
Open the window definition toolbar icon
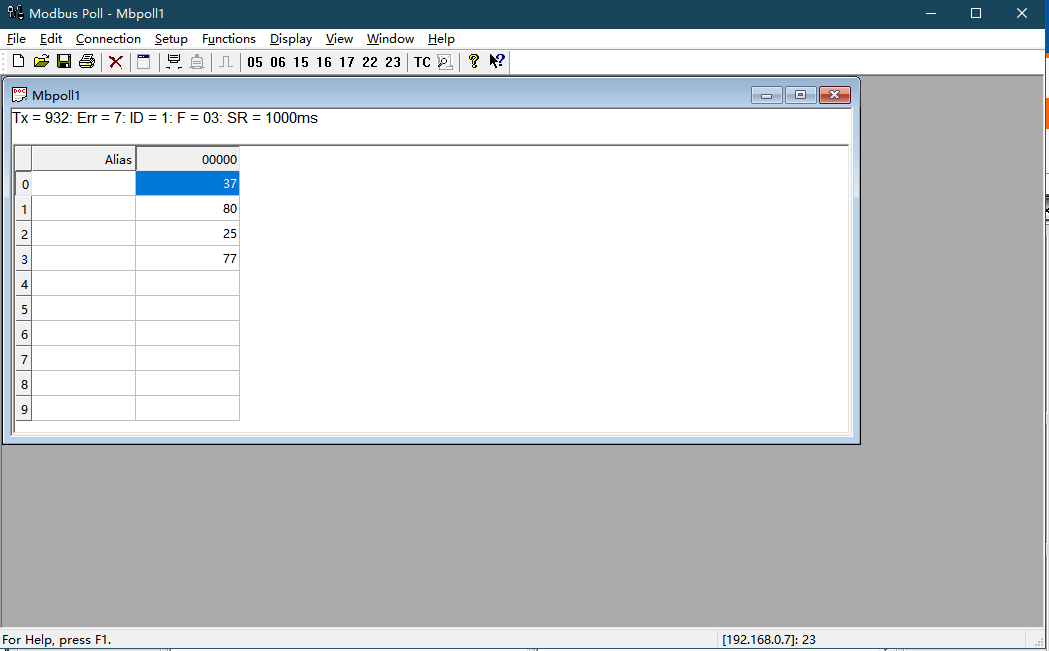[x=144, y=62]
